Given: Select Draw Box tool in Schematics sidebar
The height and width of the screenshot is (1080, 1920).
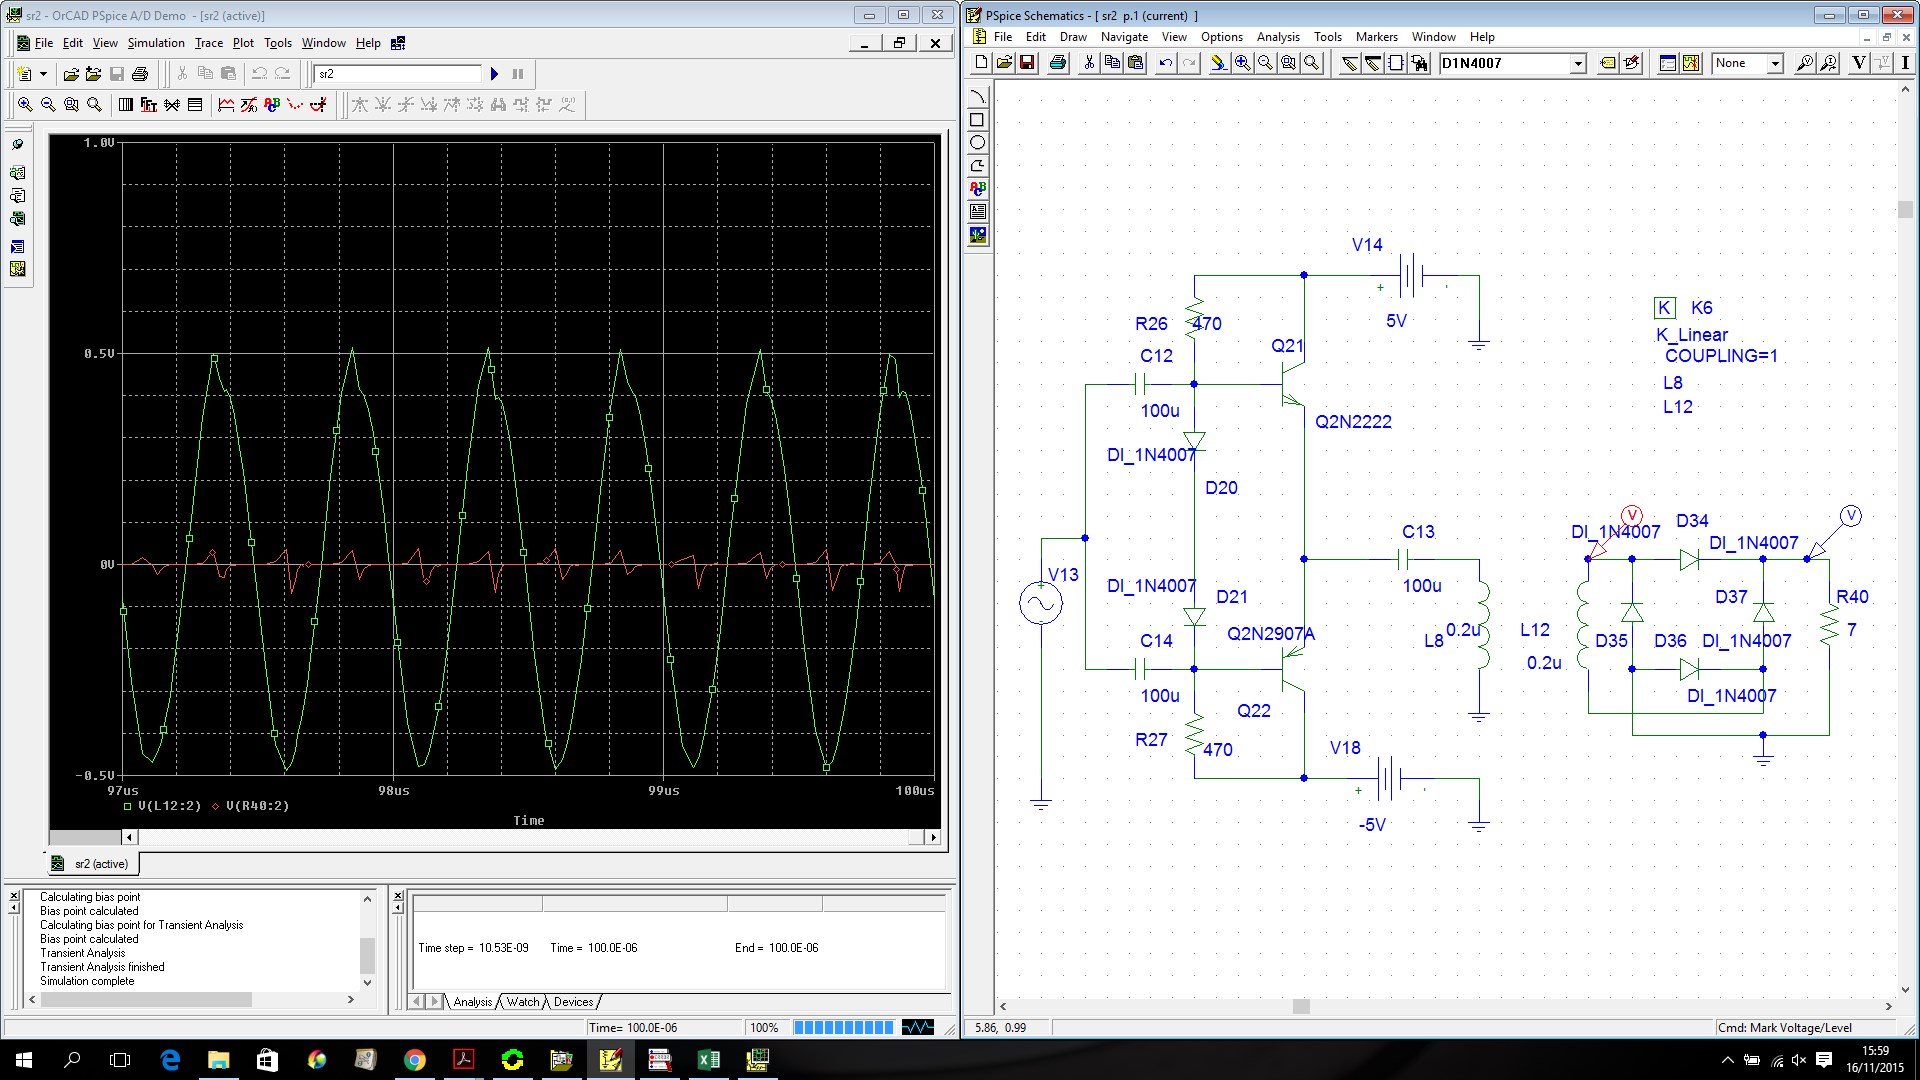Looking at the screenshot, I should [978, 119].
